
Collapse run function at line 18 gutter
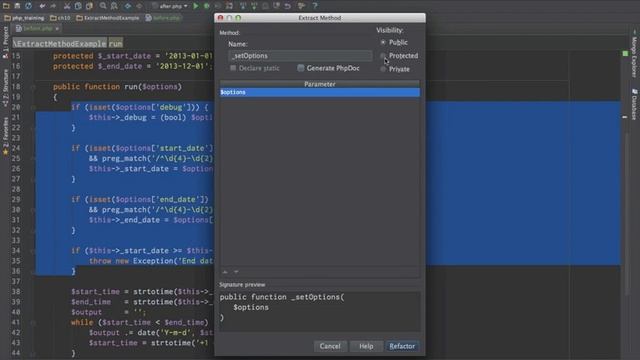[33, 87]
